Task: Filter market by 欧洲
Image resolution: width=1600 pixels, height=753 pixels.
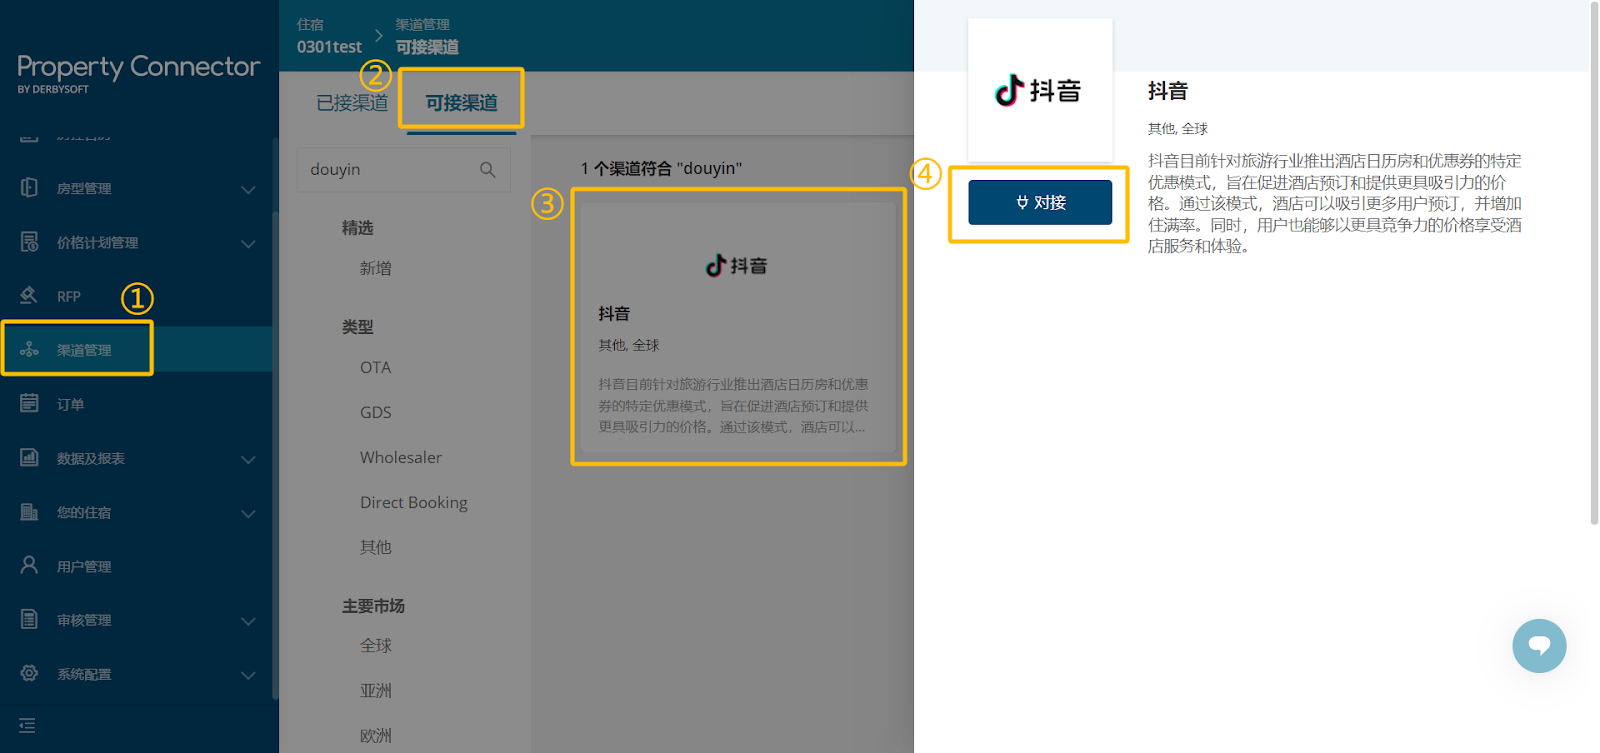Action: point(376,736)
